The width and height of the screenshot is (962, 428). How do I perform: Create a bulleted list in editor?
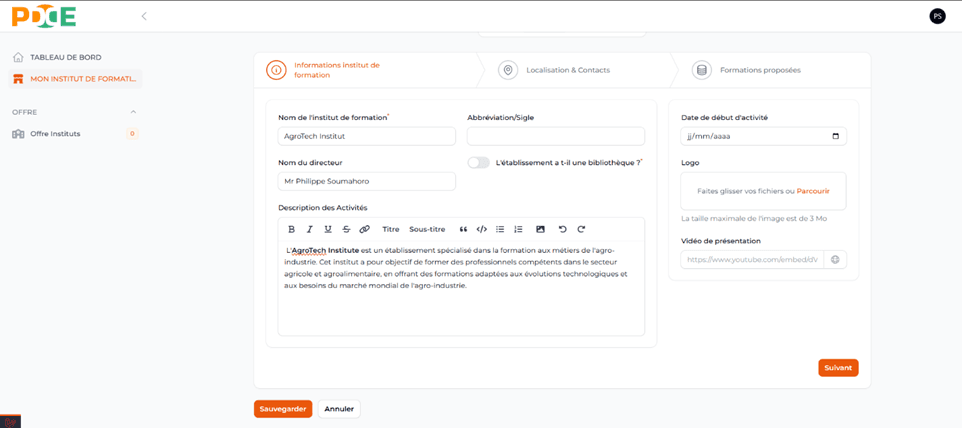coord(500,229)
